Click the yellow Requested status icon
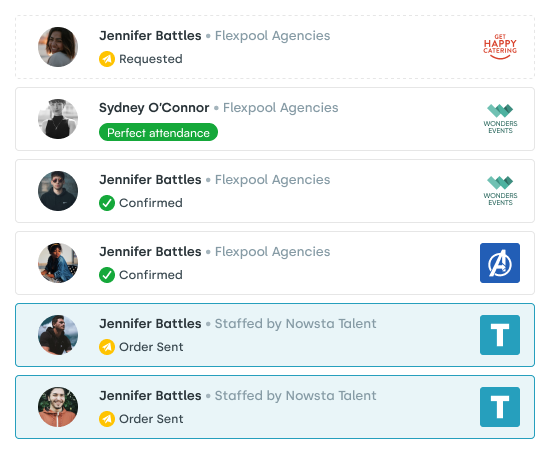The width and height of the screenshot is (550, 450). 107,59
